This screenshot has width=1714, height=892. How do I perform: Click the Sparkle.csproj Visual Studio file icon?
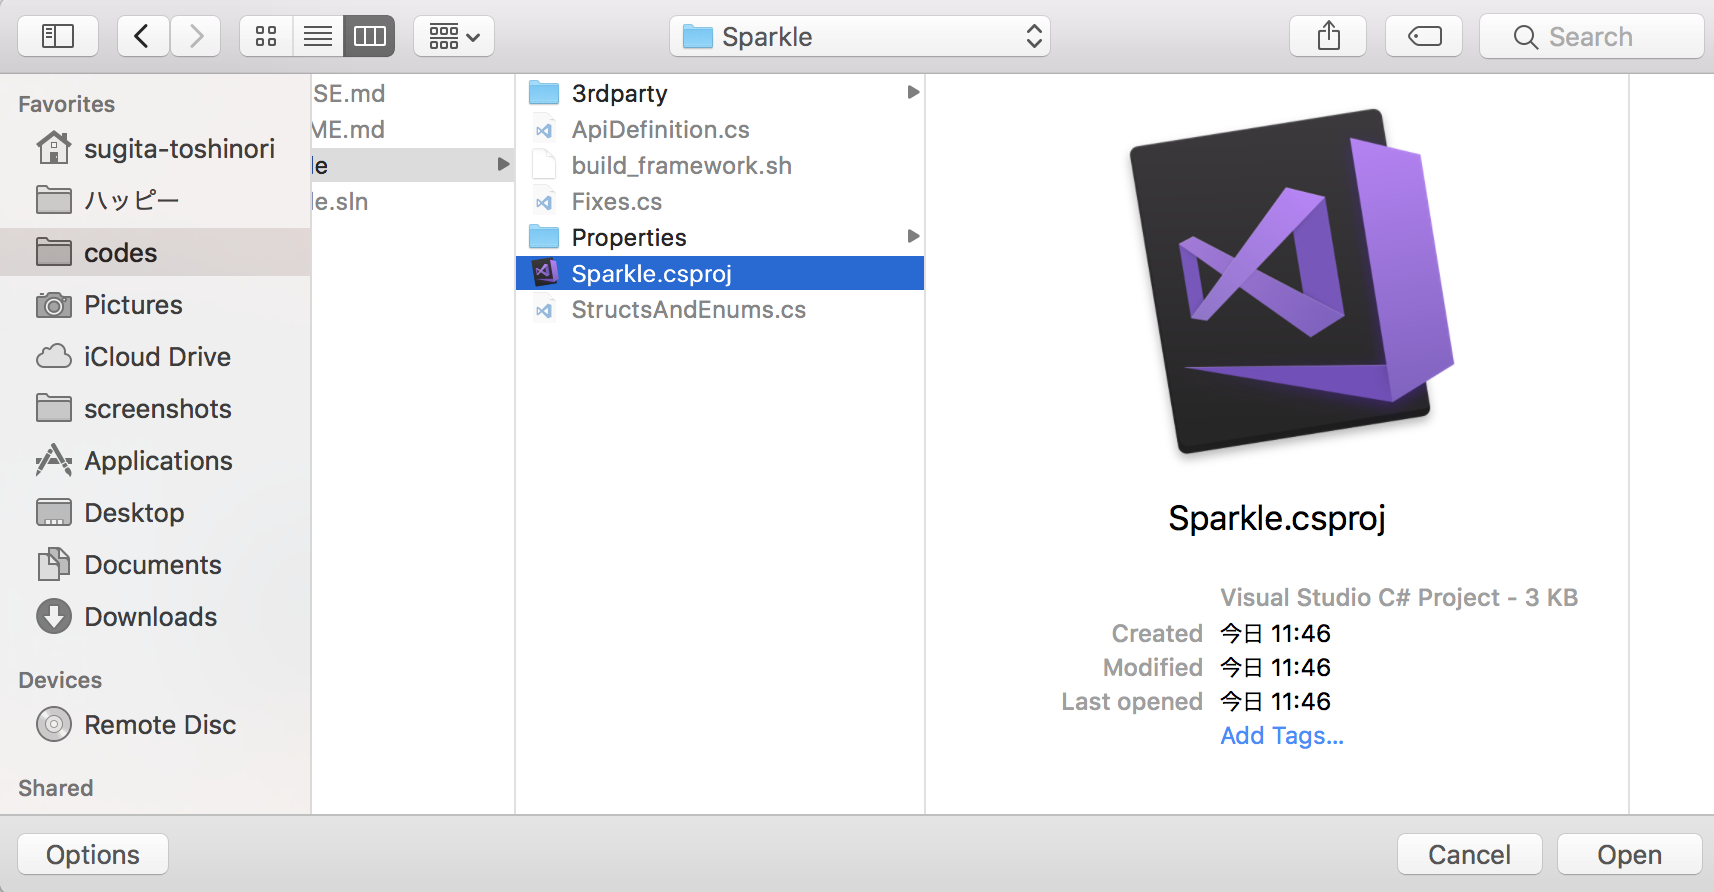(544, 272)
